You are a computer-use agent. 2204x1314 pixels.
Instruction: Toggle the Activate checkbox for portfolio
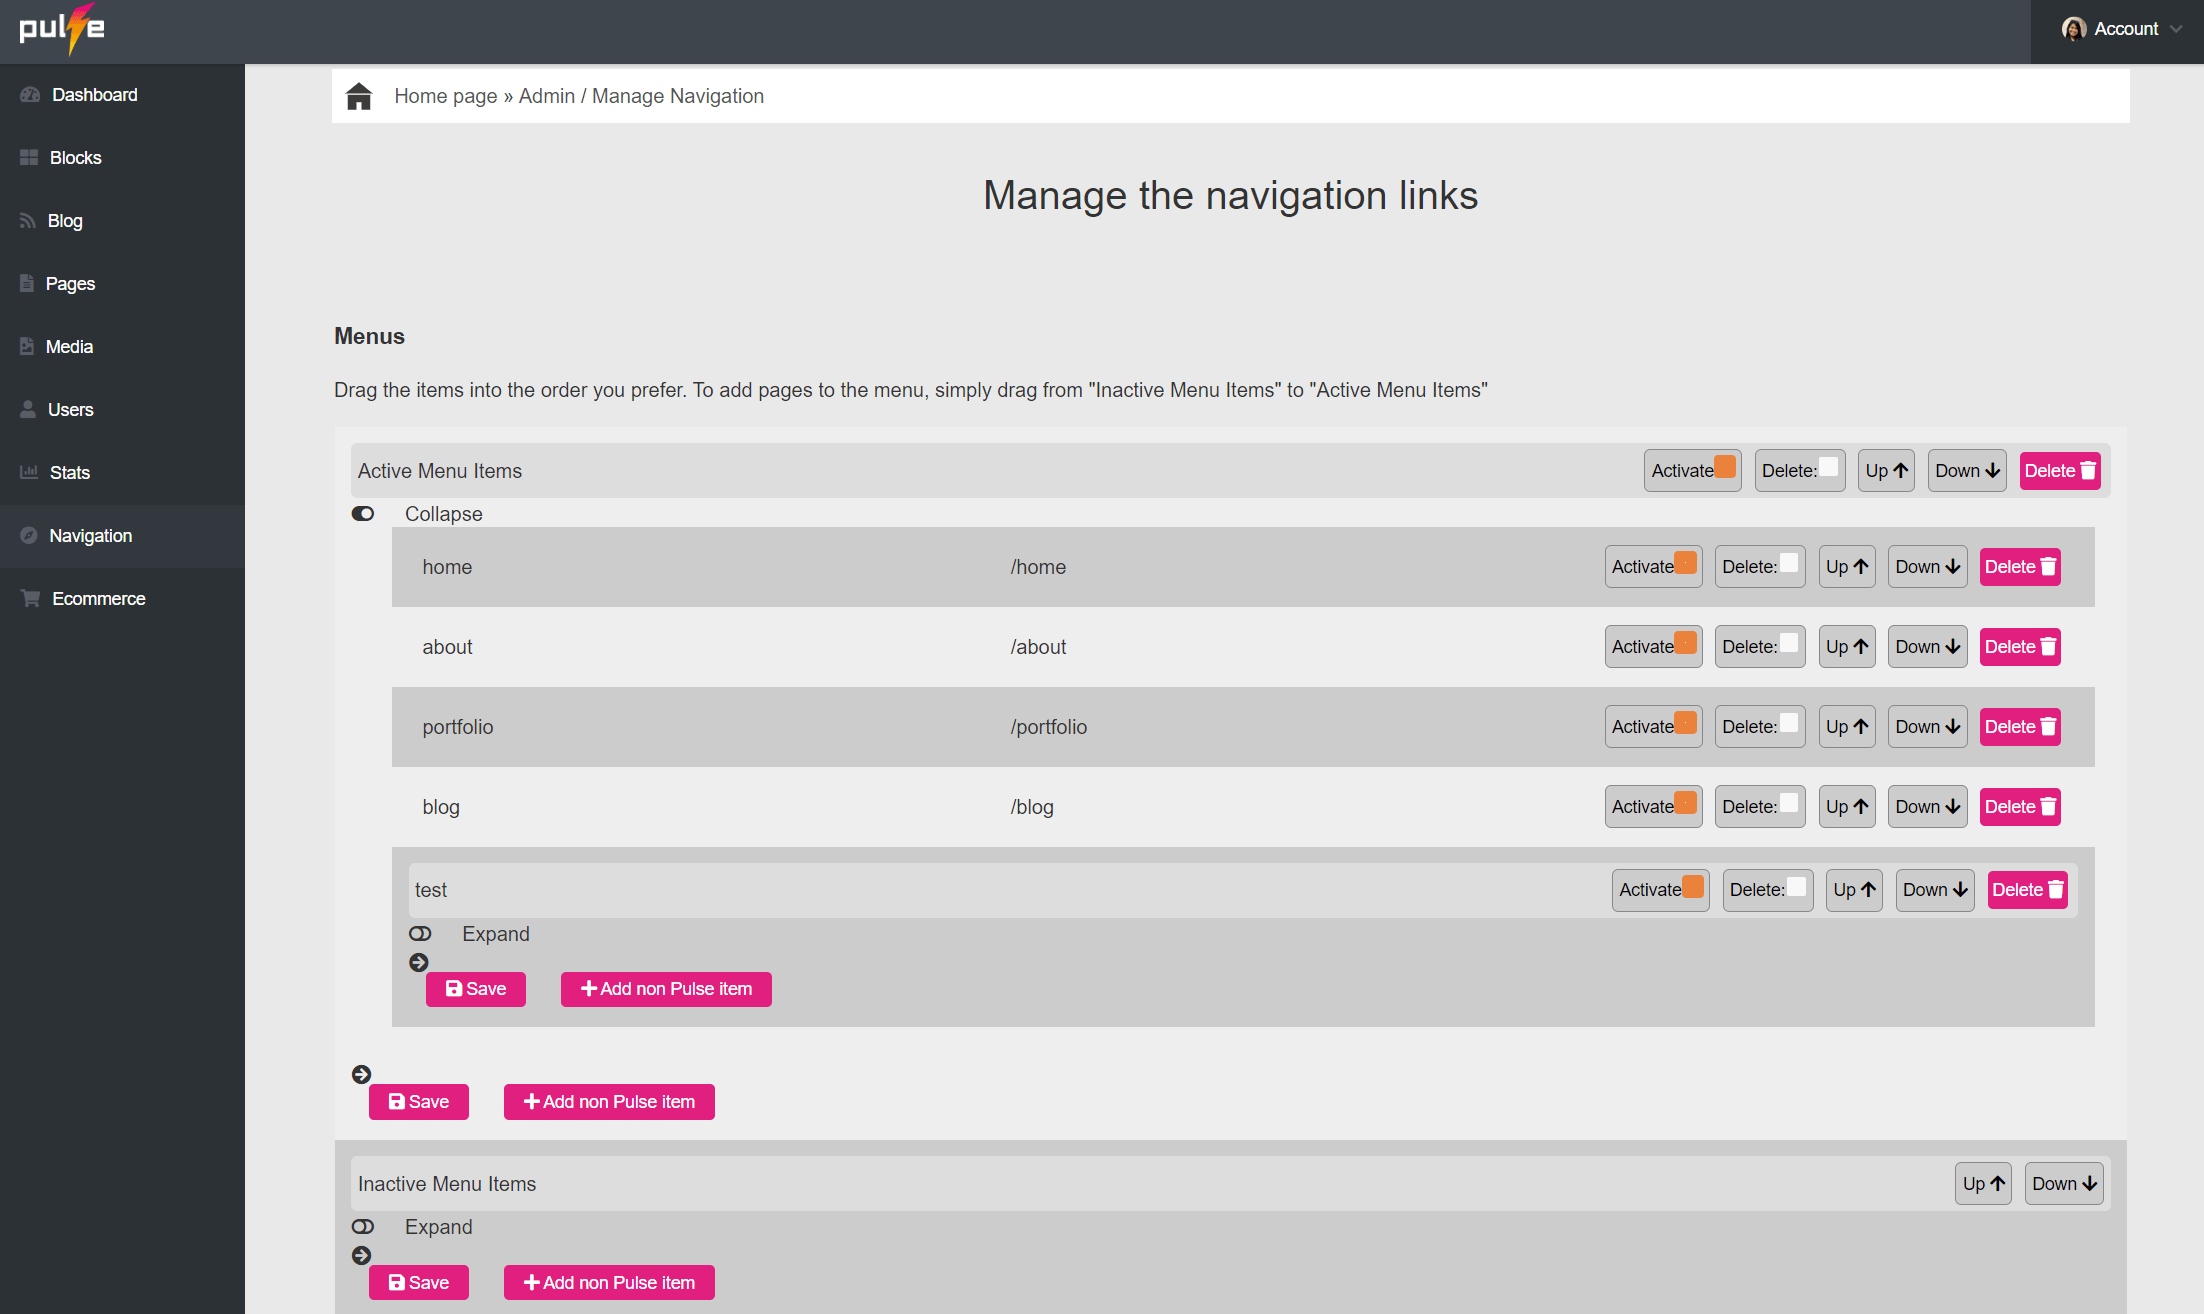pyautogui.click(x=1685, y=723)
